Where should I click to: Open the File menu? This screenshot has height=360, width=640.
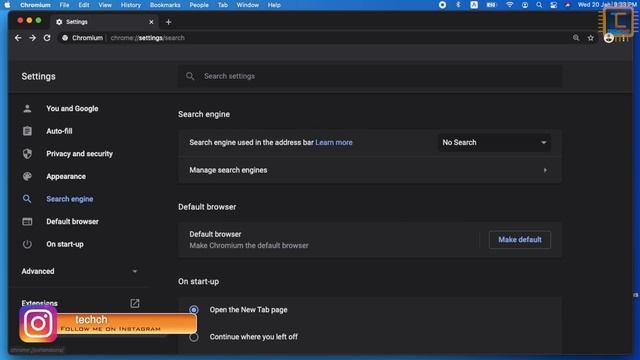tap(64, 5)
